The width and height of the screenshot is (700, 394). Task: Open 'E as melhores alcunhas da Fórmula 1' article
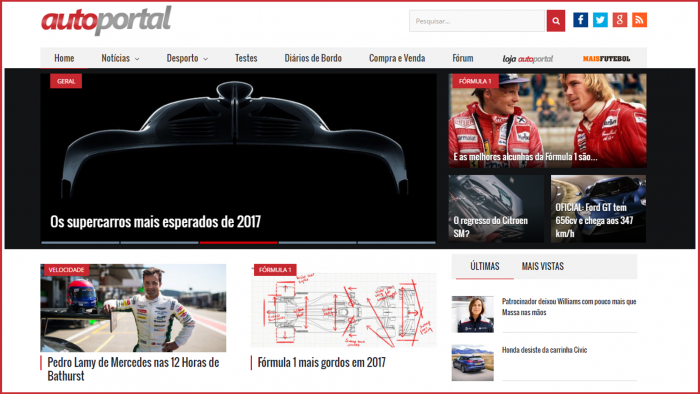pyautogui.click(x=525, y=157)
